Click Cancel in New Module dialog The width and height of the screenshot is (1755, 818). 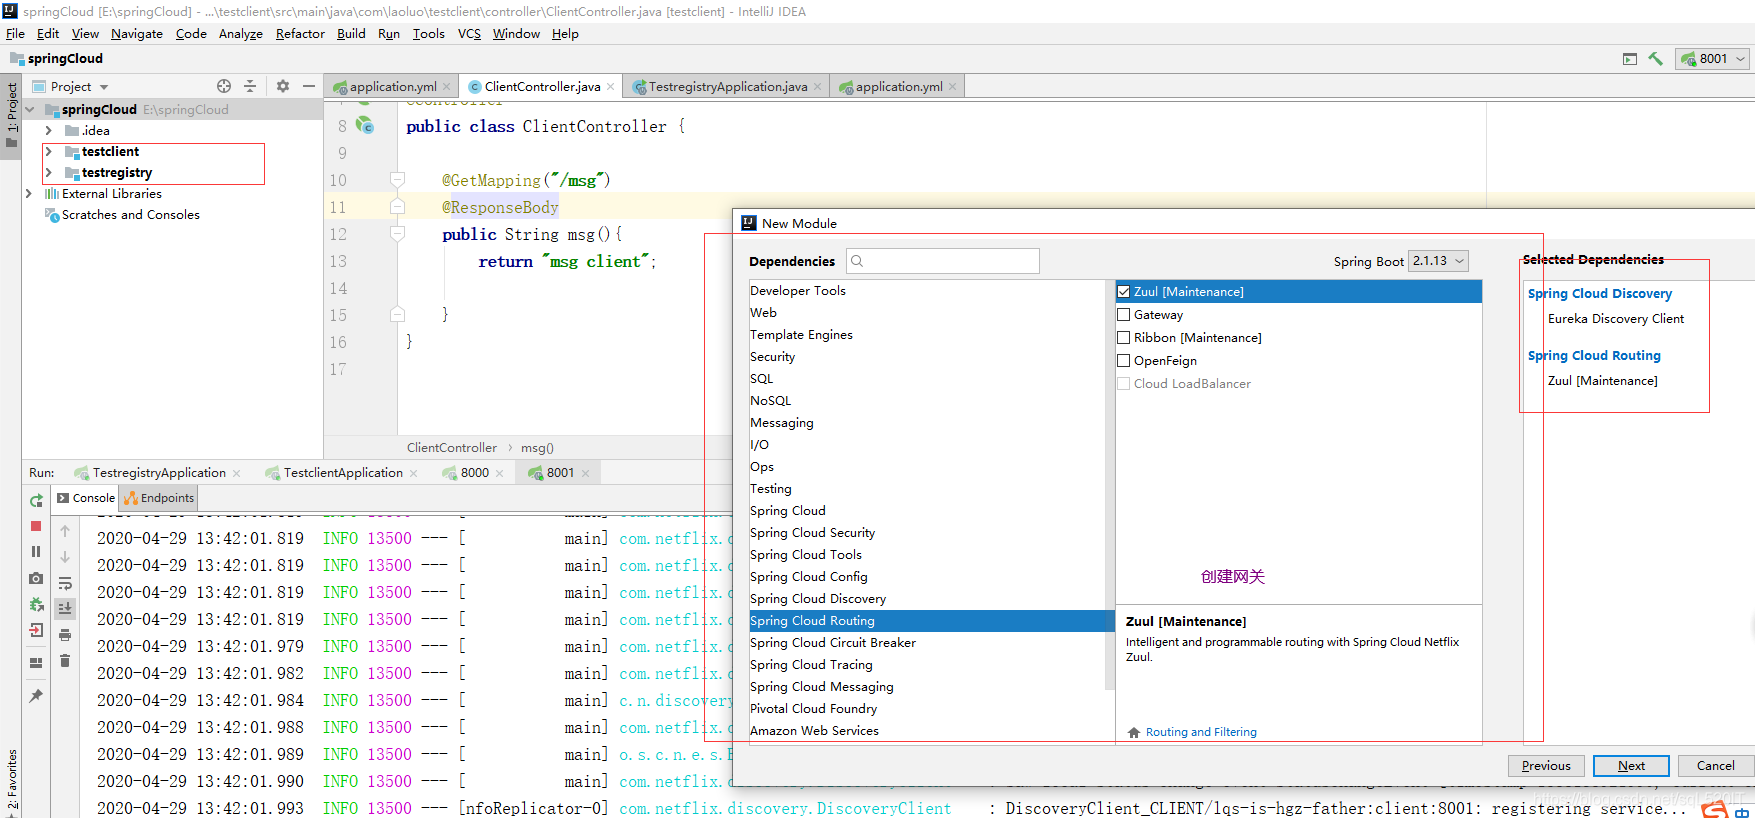[x=1715, y=766]
